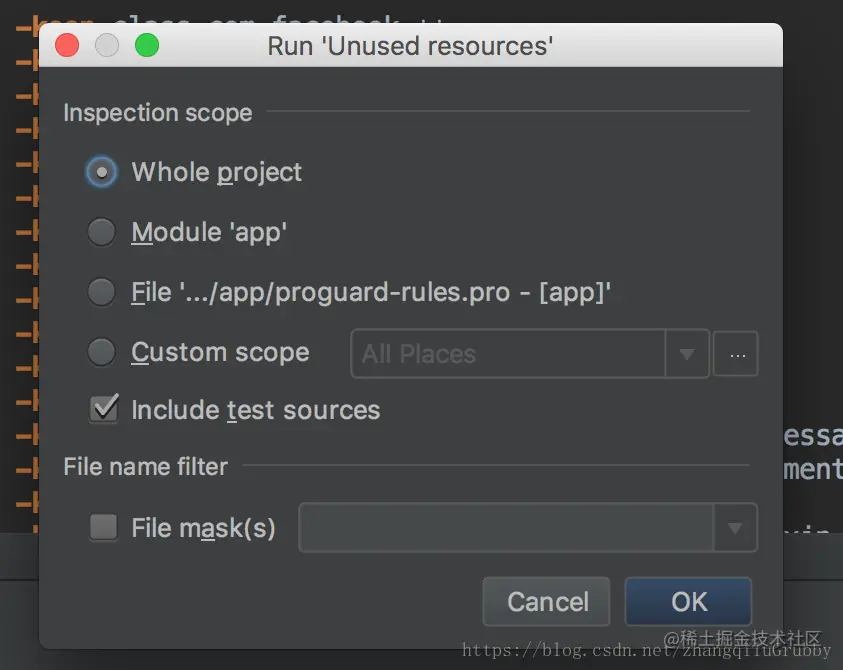This screenshot has width=843, height=670.
Task: Click the code editor behind the dialog
Action: coord(810,450)
